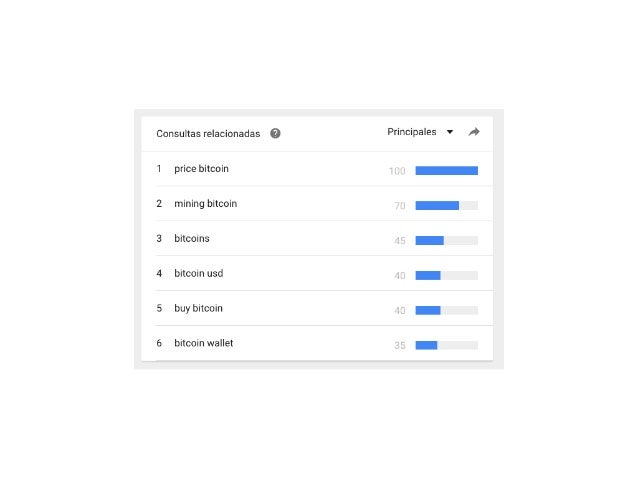Screen dimensions: 638x479
Task: Click the 'Consultas relacionadas' heading
Action: 208,133
